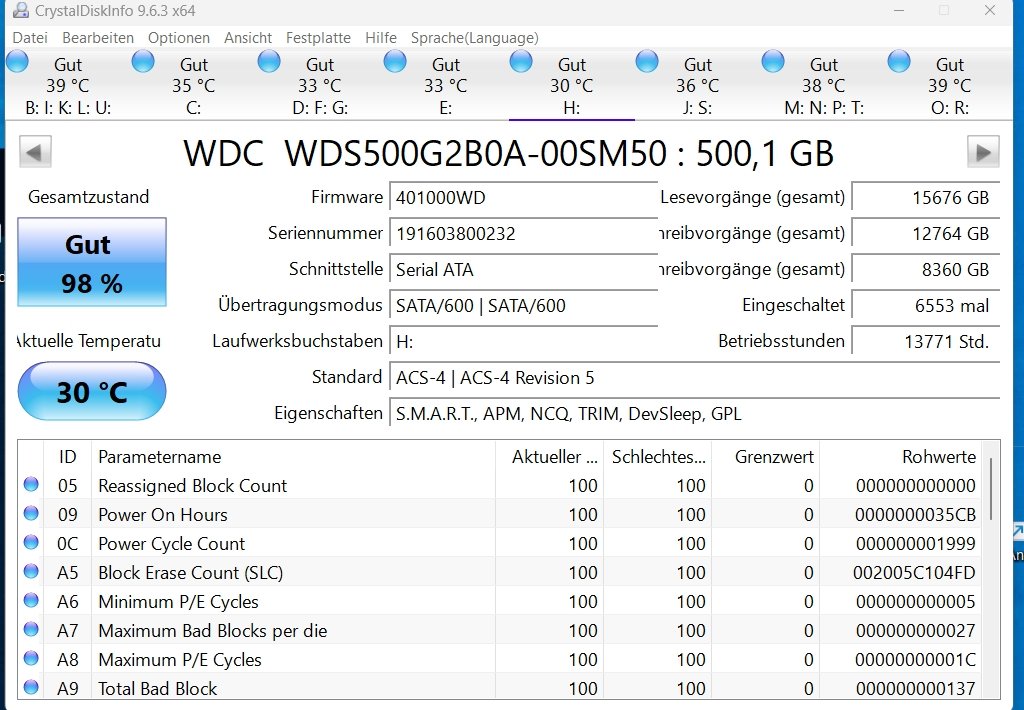Image resolution: width=1024 pixels, height=710 pixels.
Task: Click the Grenzwert column header
Action: click(x=766, y=457)
